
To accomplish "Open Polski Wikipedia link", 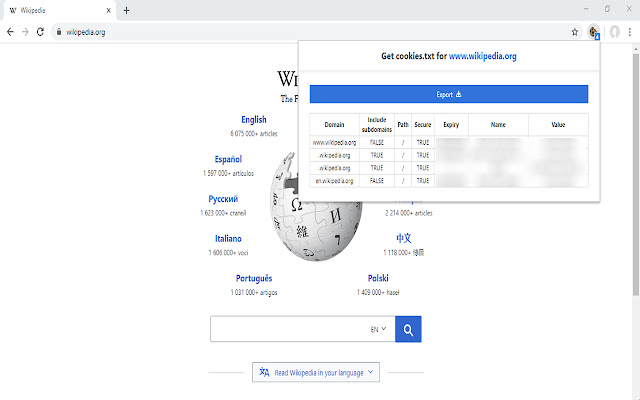I will 378,278.
